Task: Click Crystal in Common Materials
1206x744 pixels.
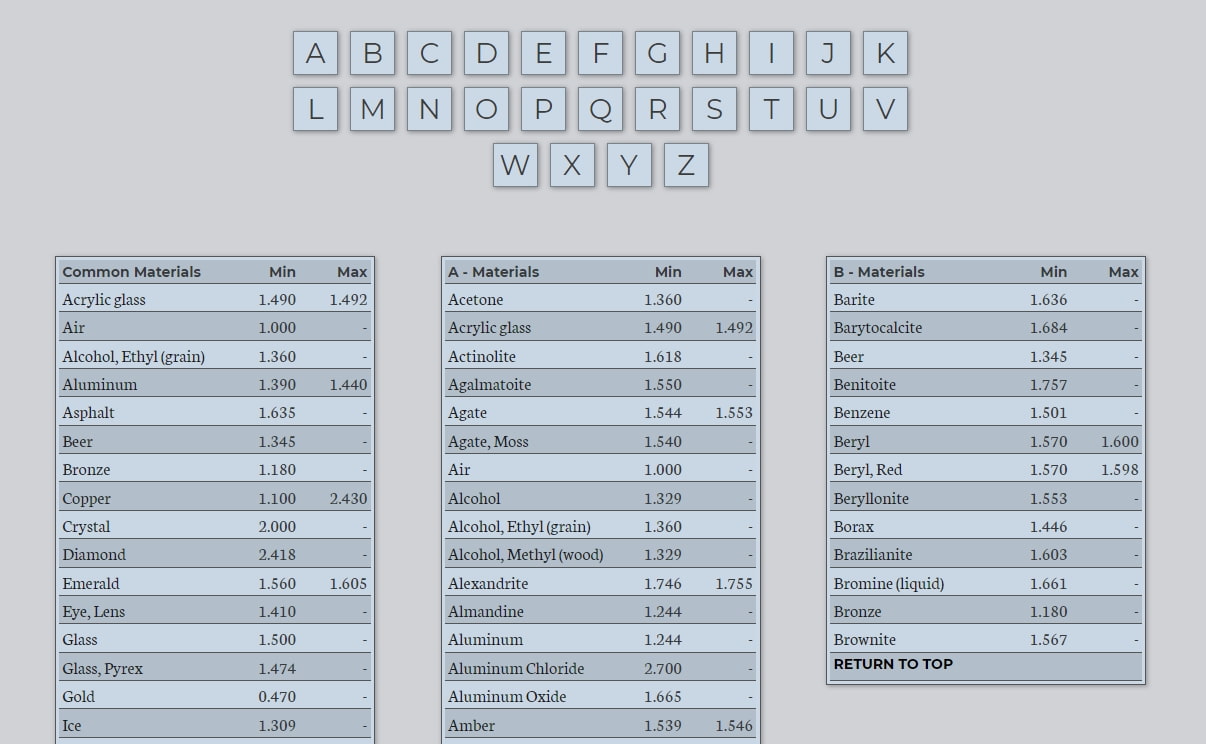Action: pyautogui.click(x=215, y=526)
